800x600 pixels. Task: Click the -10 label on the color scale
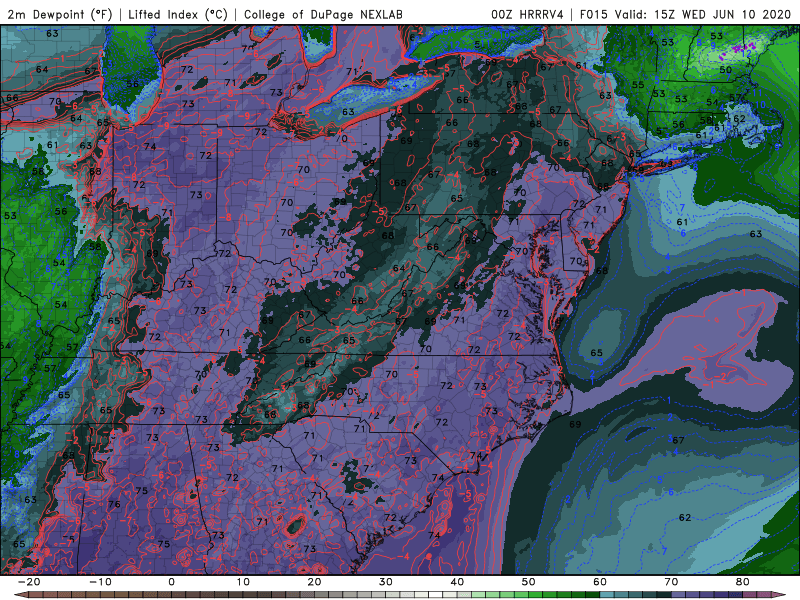[x=100, y=582]
